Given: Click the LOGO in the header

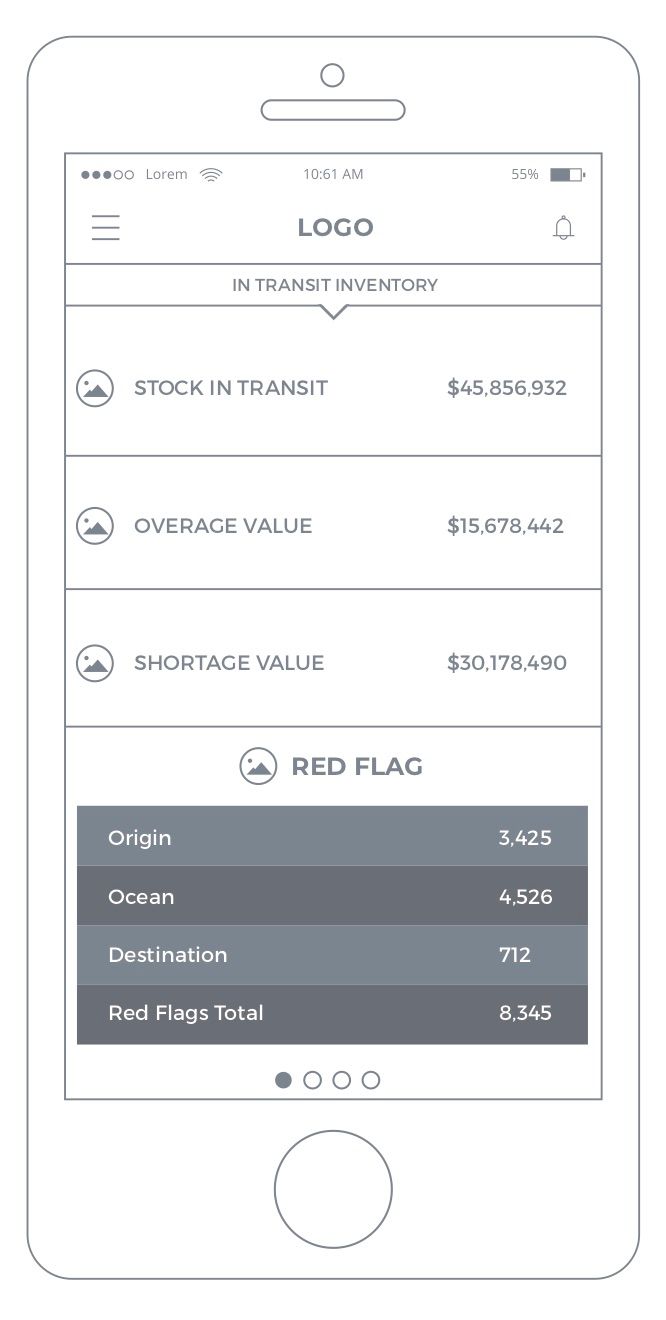Looking at the screenshot, I should coord(335,228).
